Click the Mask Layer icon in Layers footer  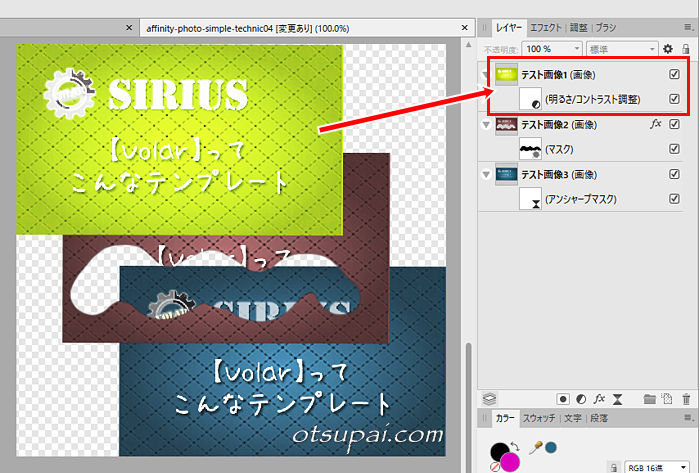click(563, 399)
